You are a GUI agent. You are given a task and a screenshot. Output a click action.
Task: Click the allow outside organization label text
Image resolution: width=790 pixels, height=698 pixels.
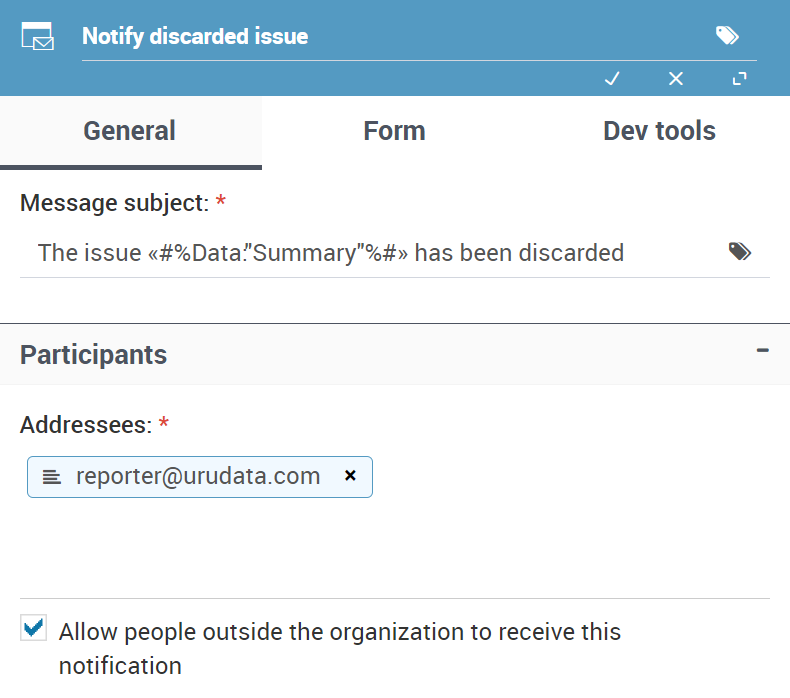(x=340, y=649)
